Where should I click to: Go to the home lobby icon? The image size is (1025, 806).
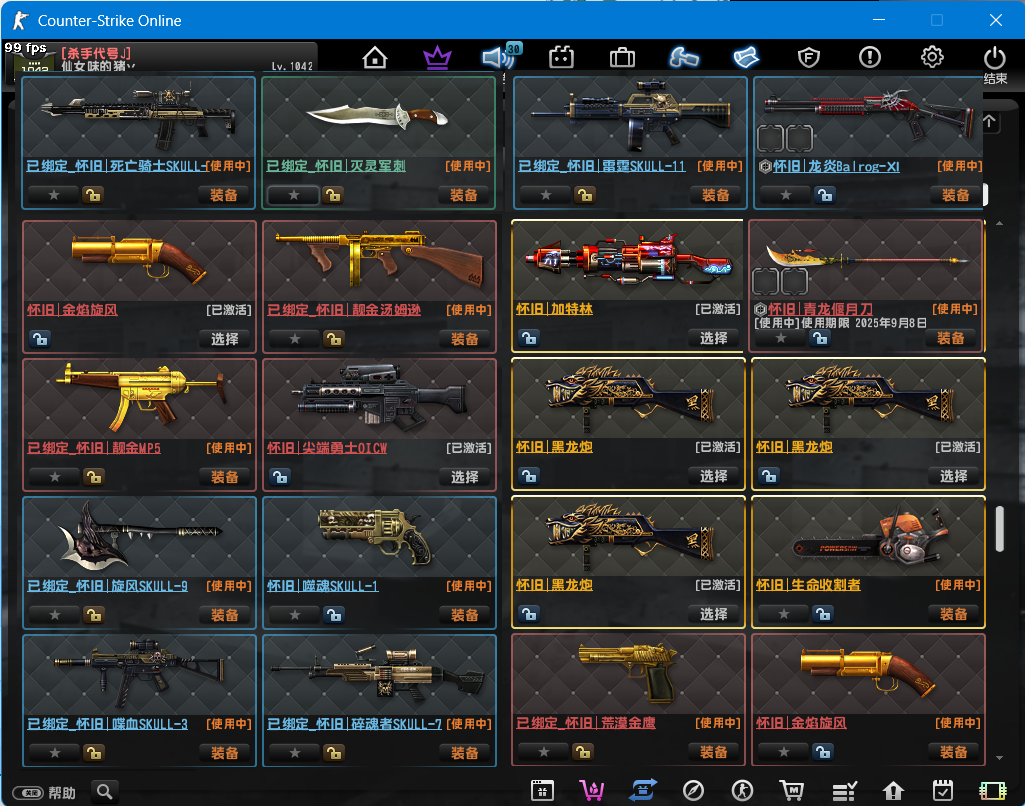pos(375,58)
